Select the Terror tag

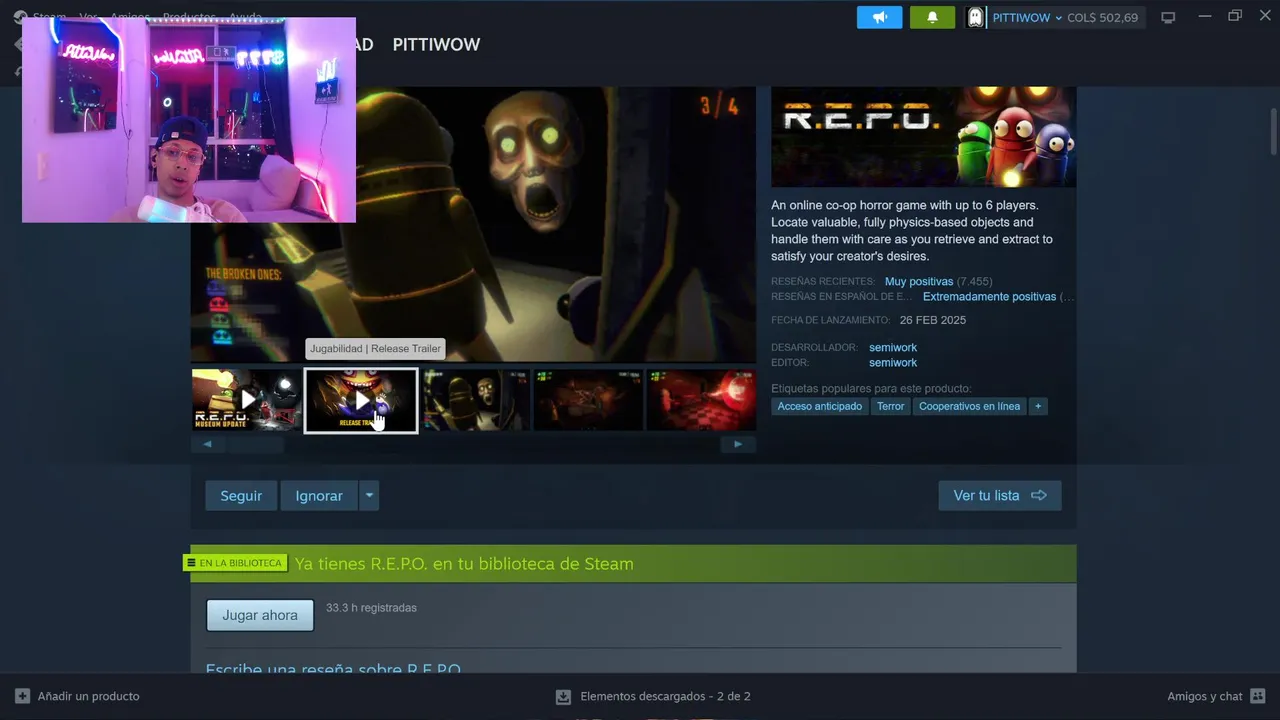point(890,406)
